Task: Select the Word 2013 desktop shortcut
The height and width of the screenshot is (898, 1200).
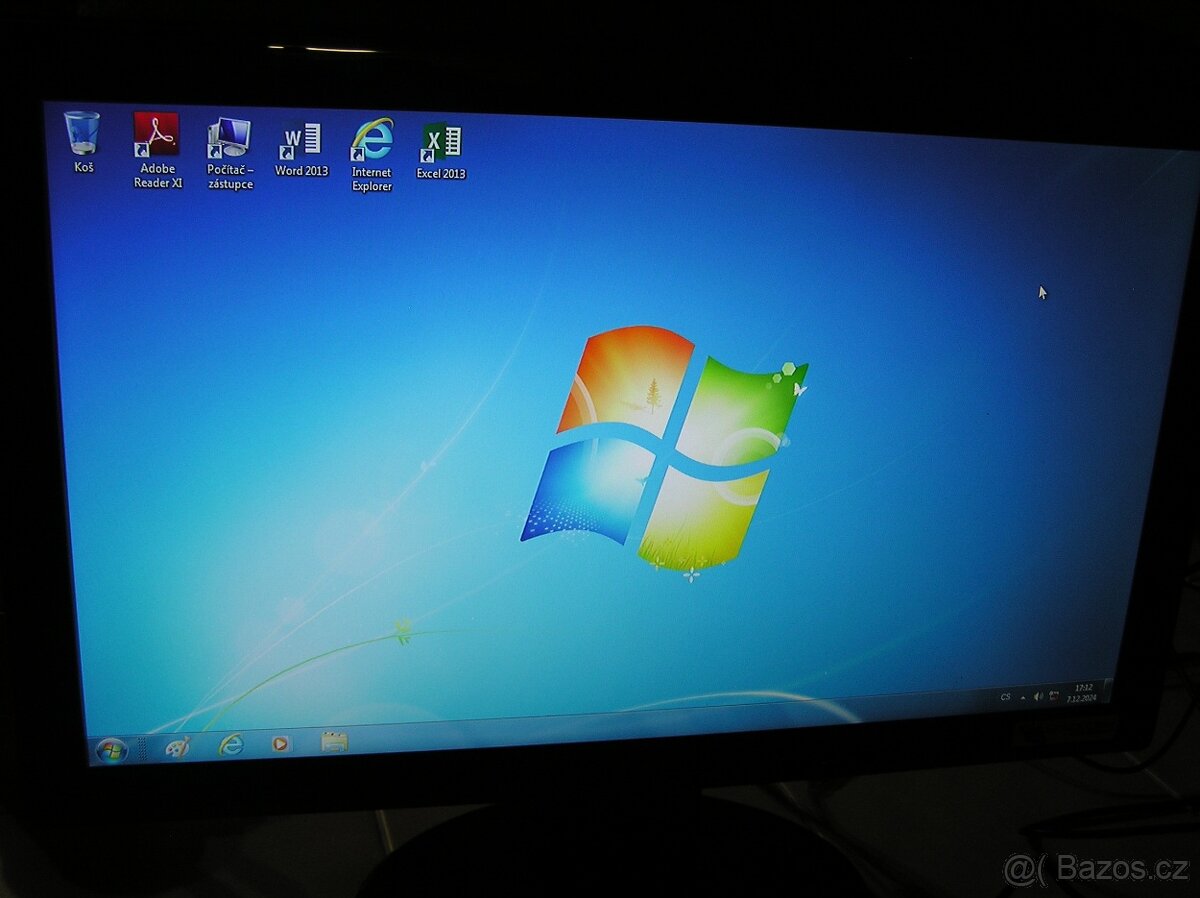Action: point(301,150)
